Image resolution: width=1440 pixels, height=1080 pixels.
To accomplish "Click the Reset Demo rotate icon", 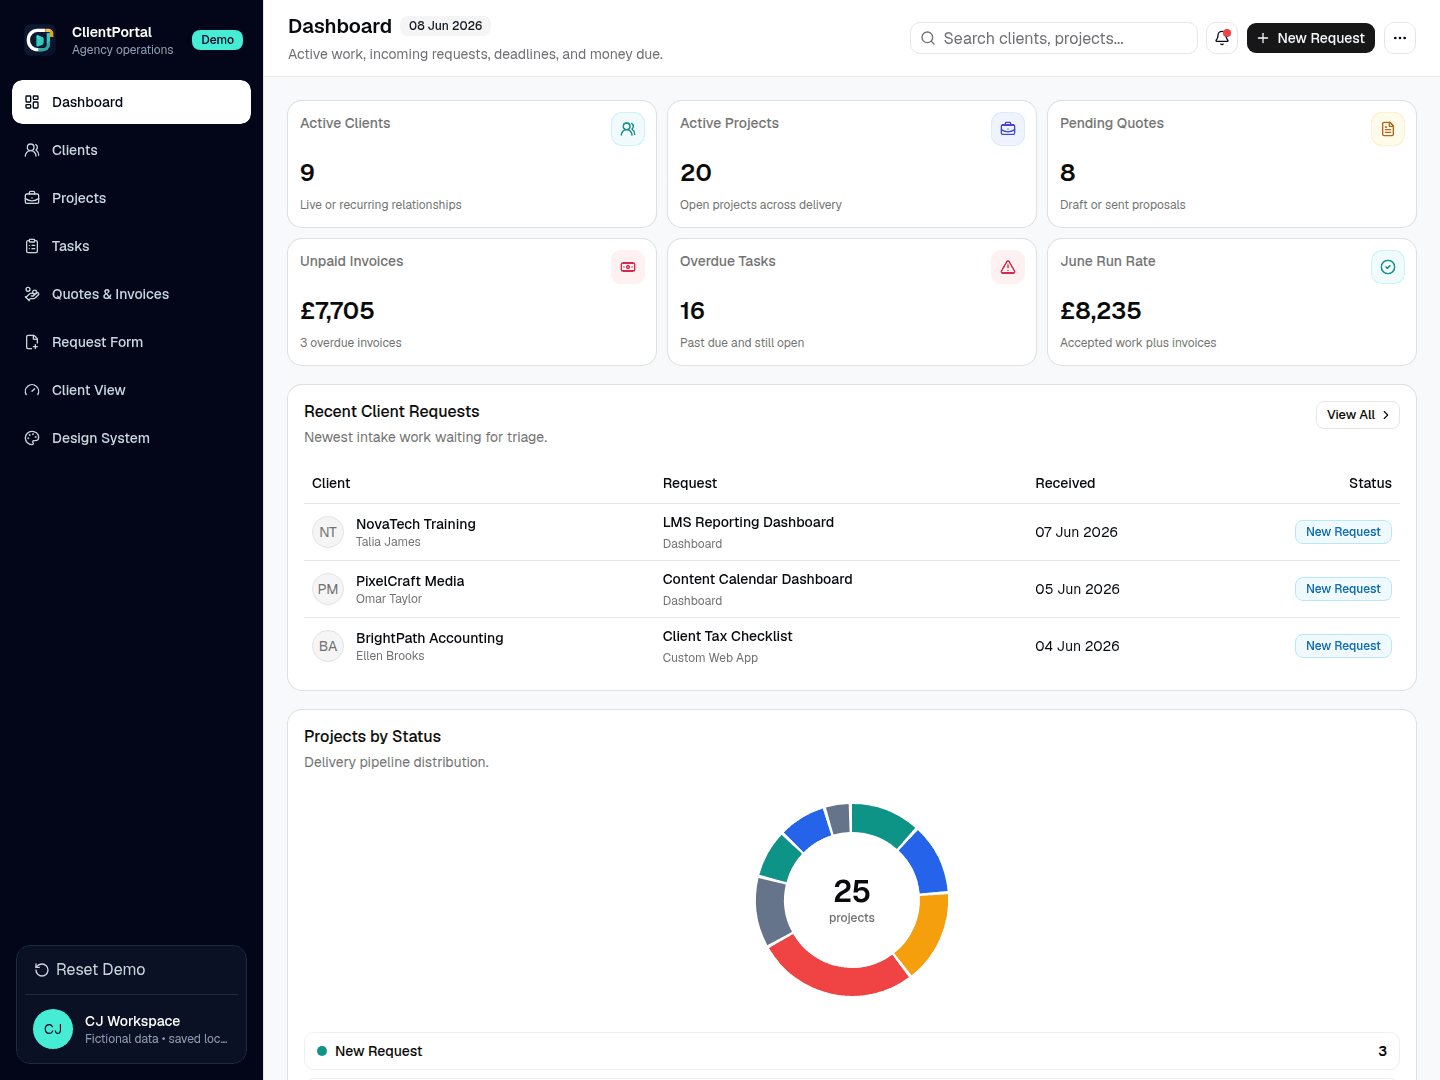I will [x=42, y=970].
